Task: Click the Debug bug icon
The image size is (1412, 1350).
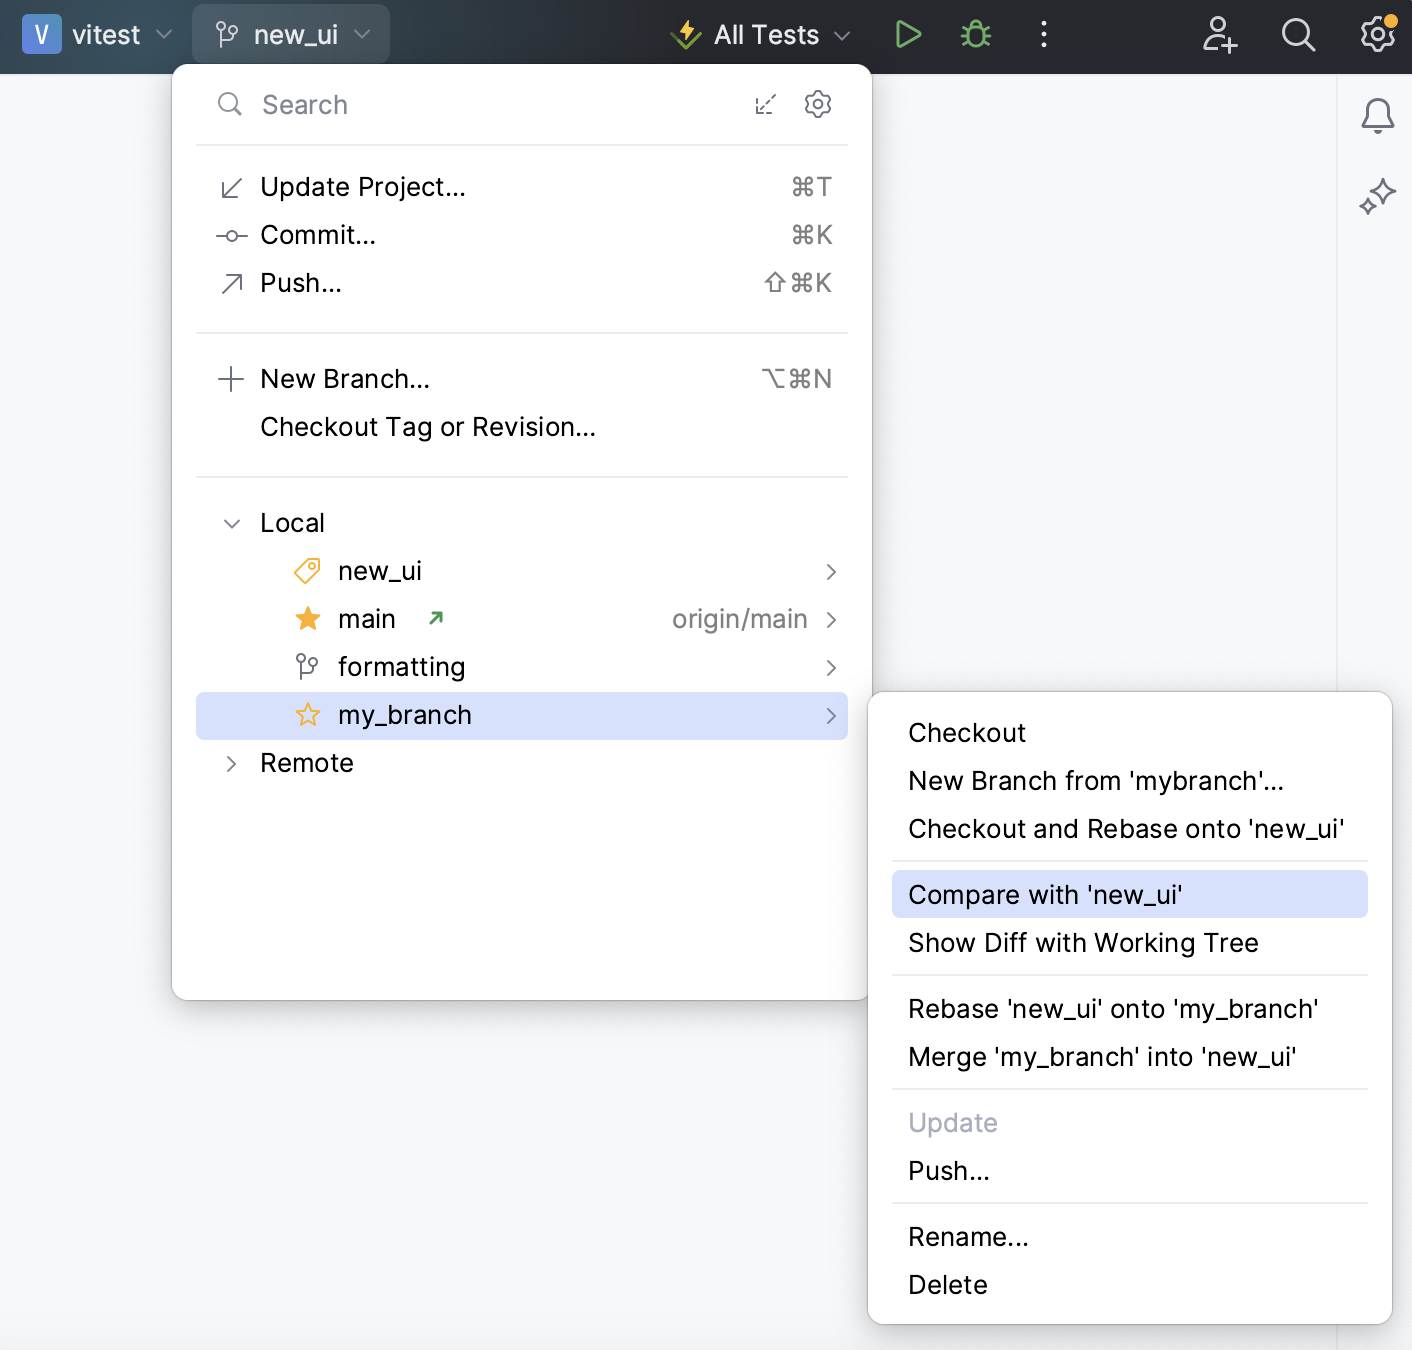Action: click(975, 35)
